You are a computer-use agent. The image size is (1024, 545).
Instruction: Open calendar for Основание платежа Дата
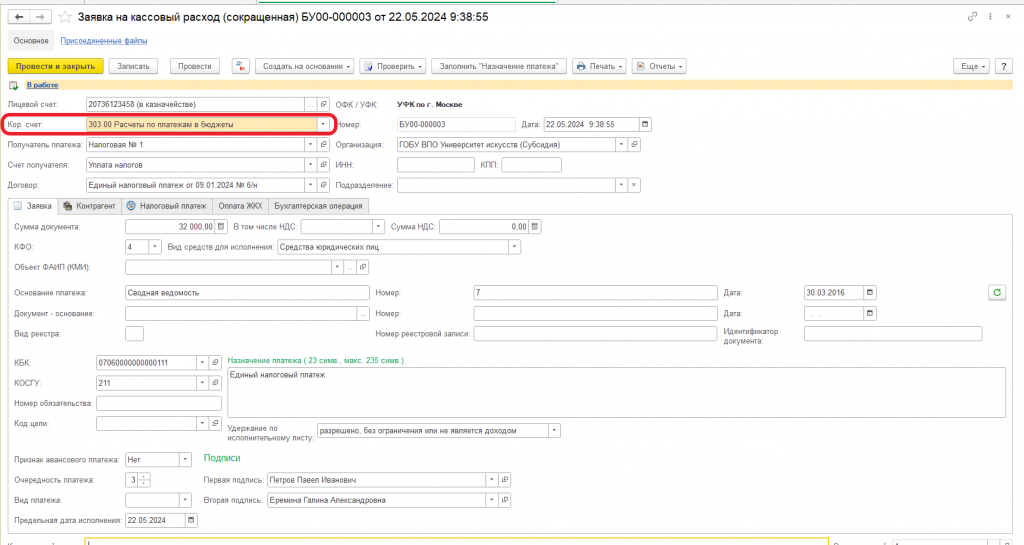click(870, 292)
